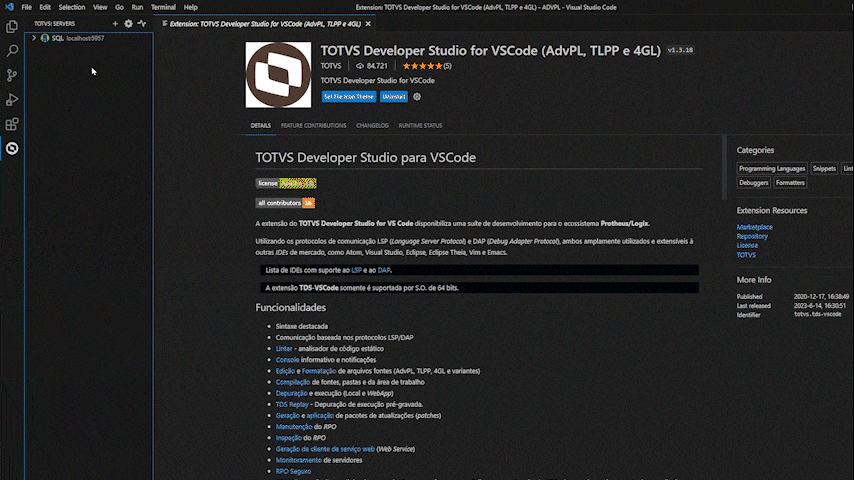
Task: Switch to the Details tab
Action: pyautogui.click(x=260, y=125)
